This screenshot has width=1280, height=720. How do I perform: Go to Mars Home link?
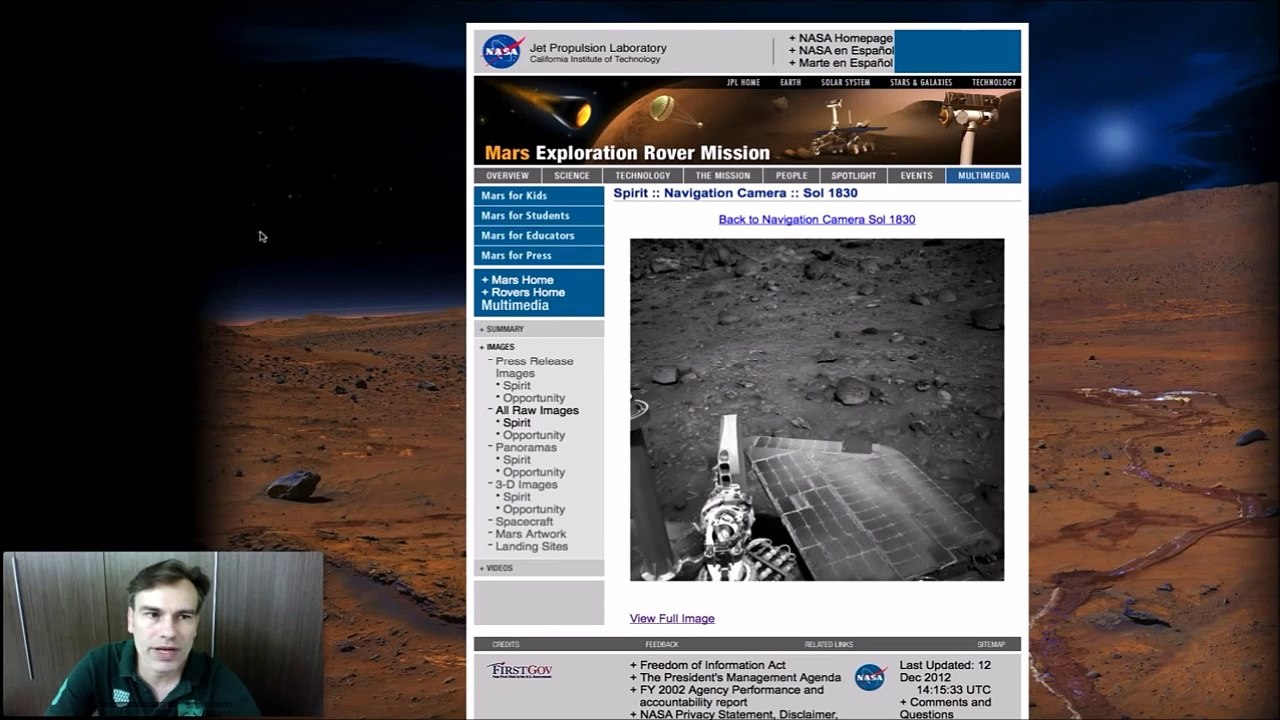pyautogui.click(x=518, y=280)
